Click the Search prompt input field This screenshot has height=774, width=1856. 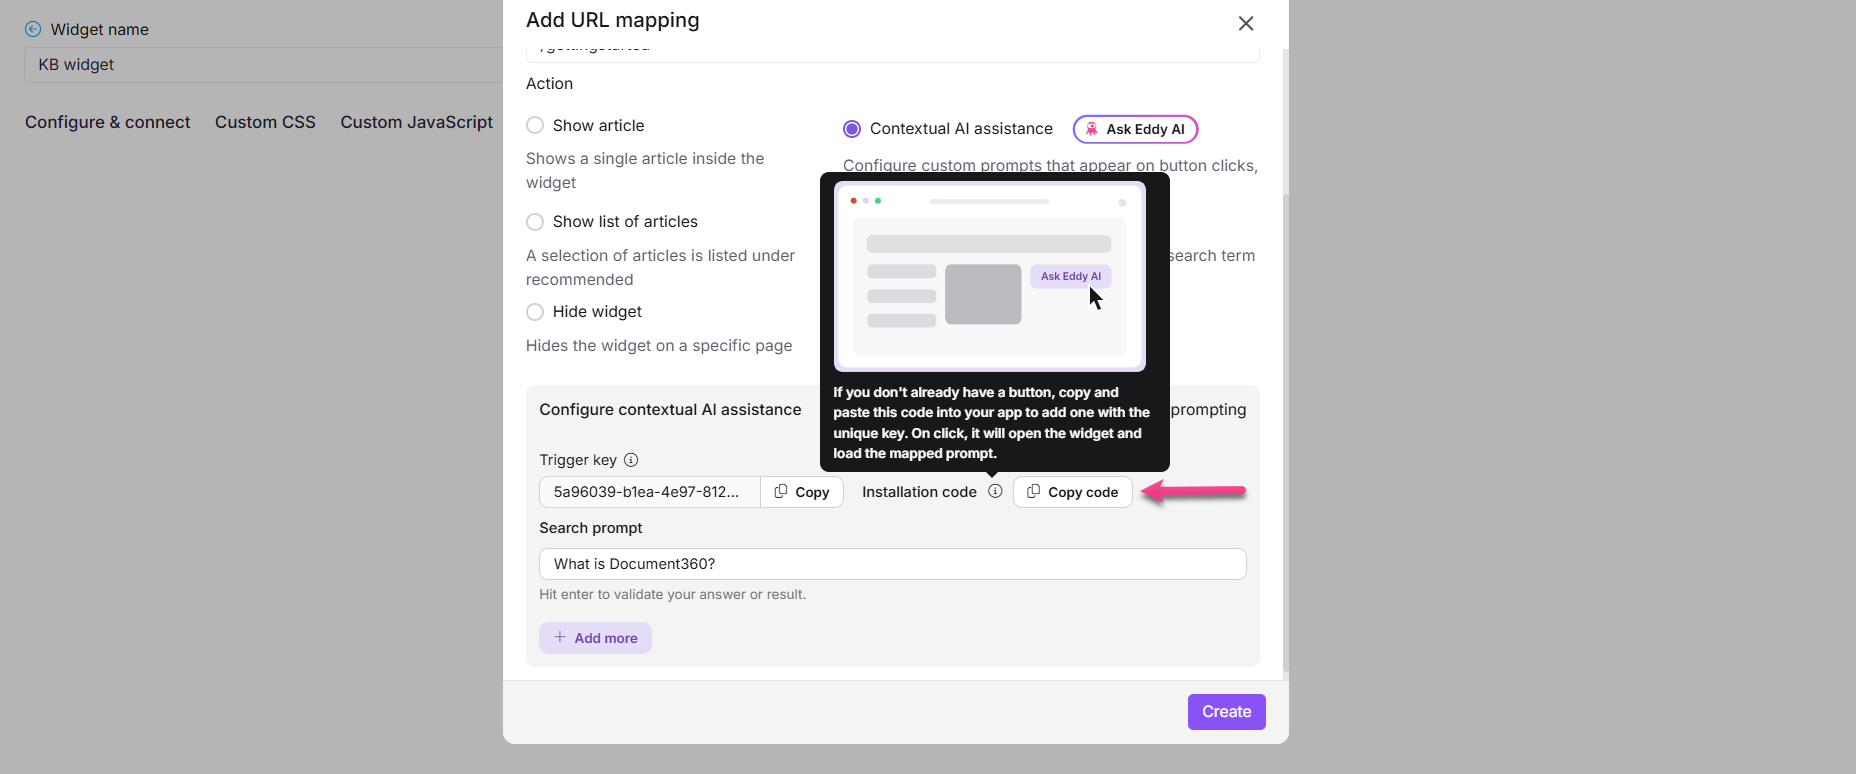tap(893, 564)
